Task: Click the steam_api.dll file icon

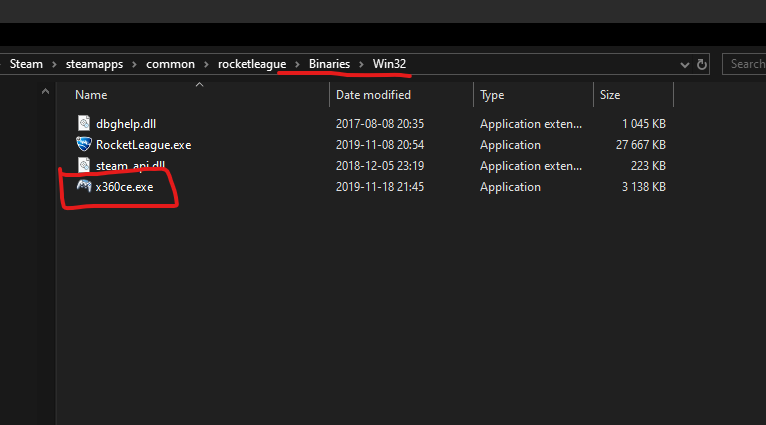Action: tap(84, 165)
